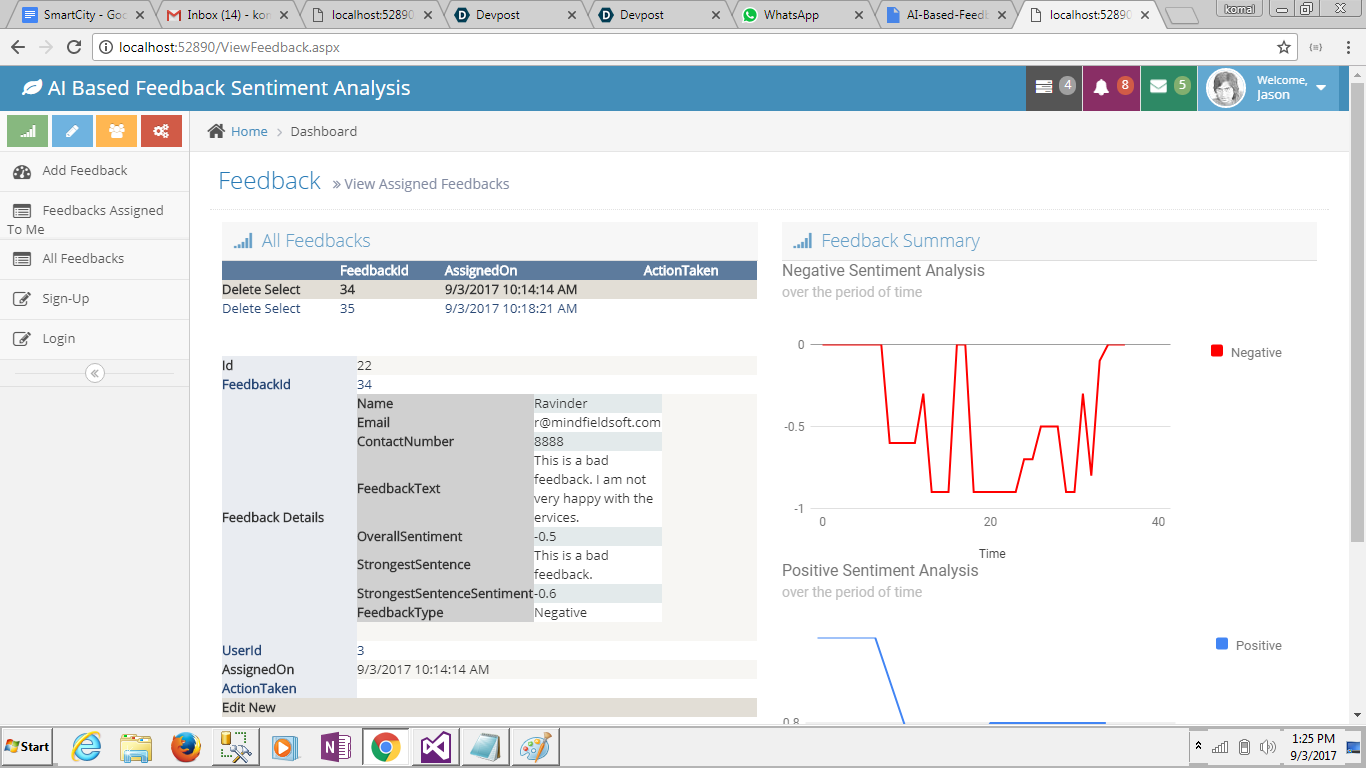This screenshot has width=1366, height=768.
Task: Click the volume speaker tray icon
Action: coord(1268,747)
